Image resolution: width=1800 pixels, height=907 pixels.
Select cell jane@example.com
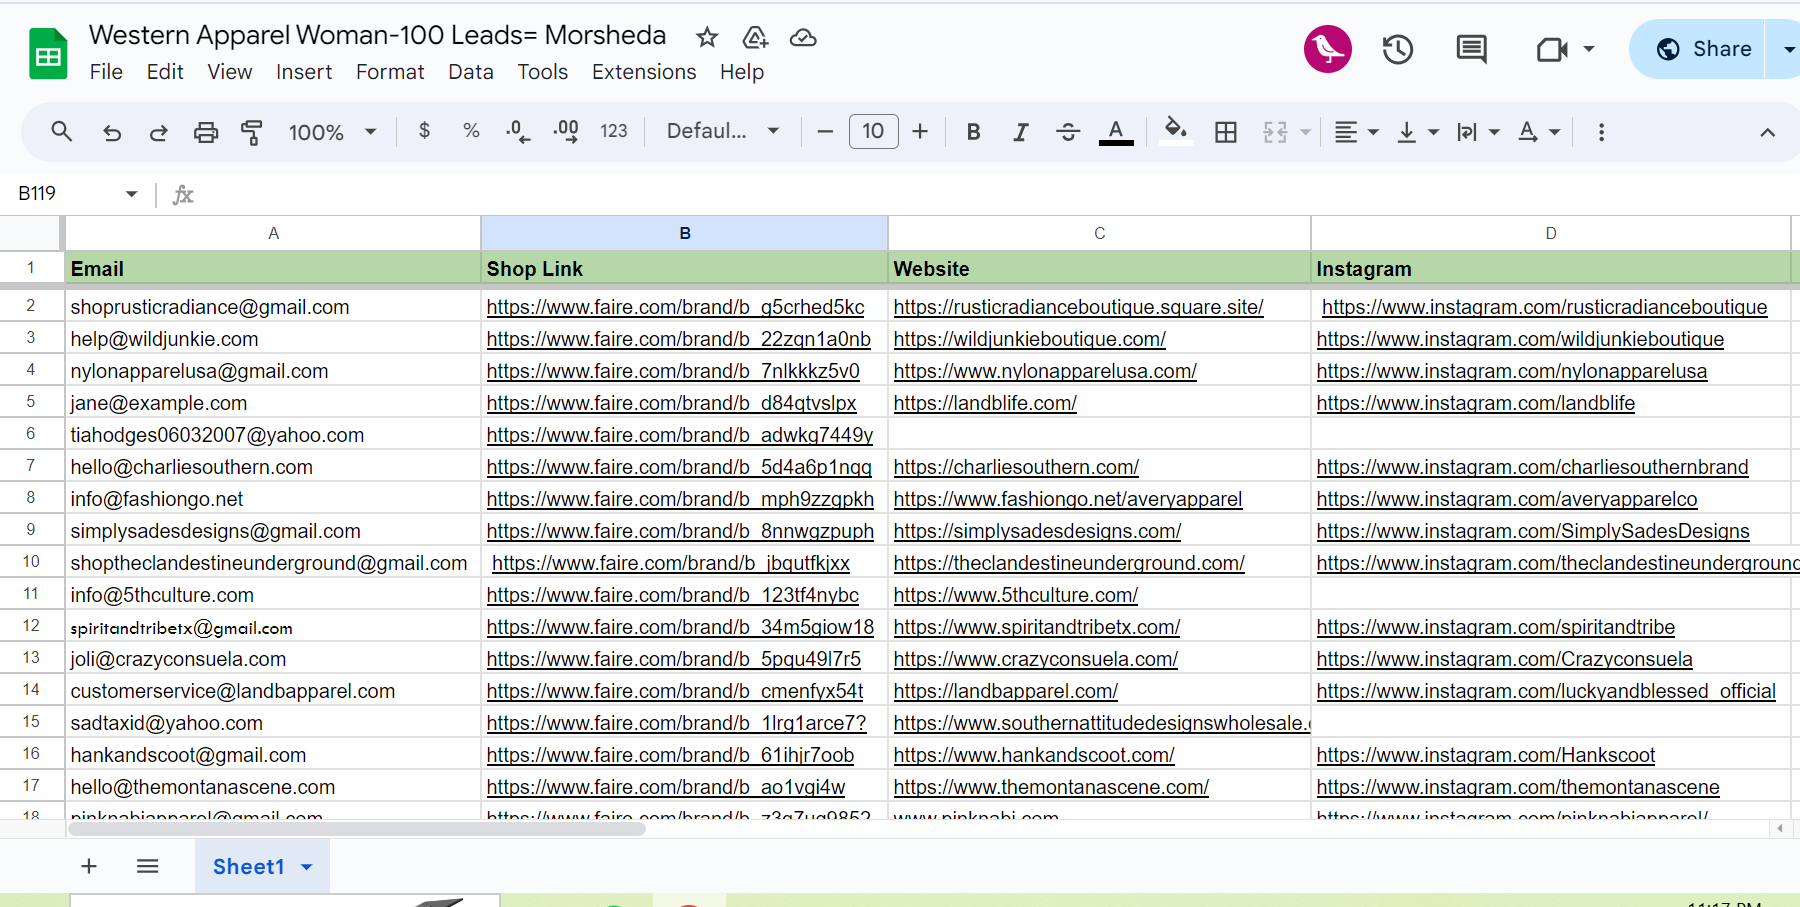(x=273, y=403)
